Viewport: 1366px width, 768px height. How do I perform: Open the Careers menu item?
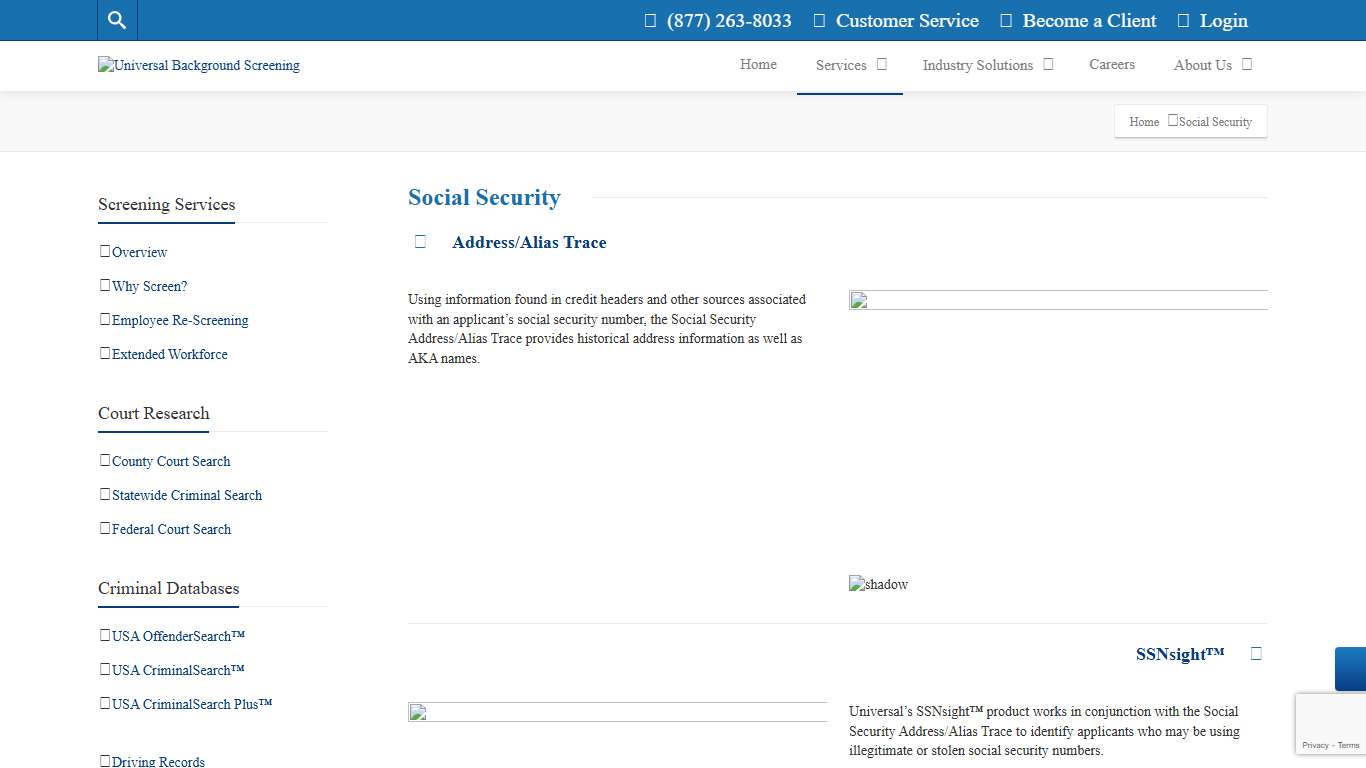click(1111, 64)
